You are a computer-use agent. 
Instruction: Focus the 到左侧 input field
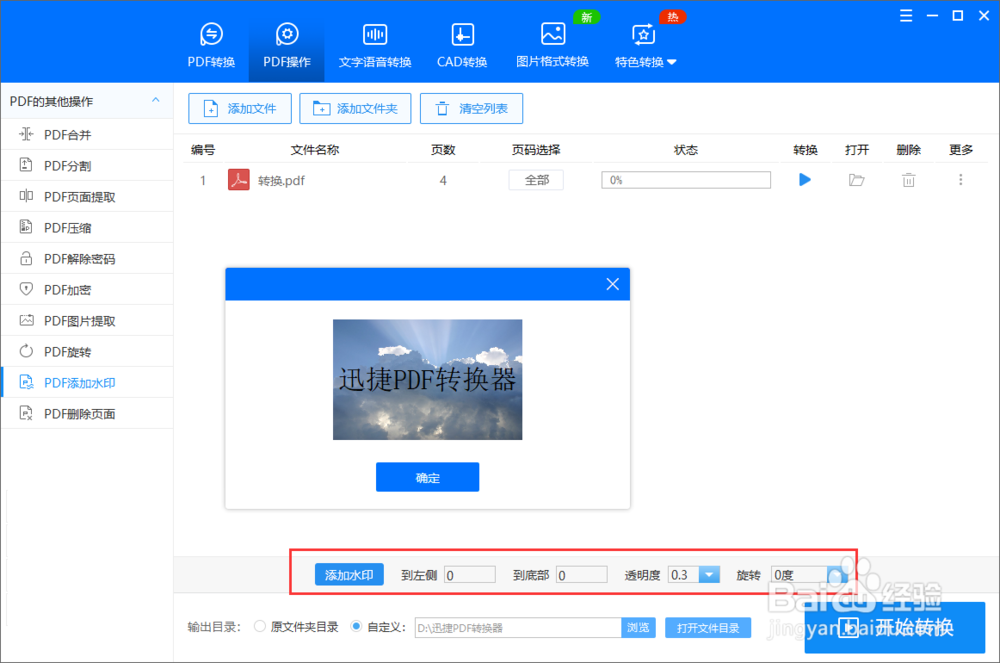click(470, 575)
